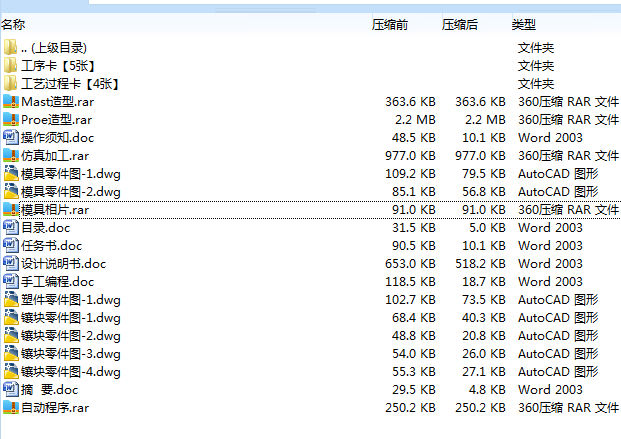Click the 自动程序.rar archive icon
This screenshot has width=621, height=439.
click(11, 407)
